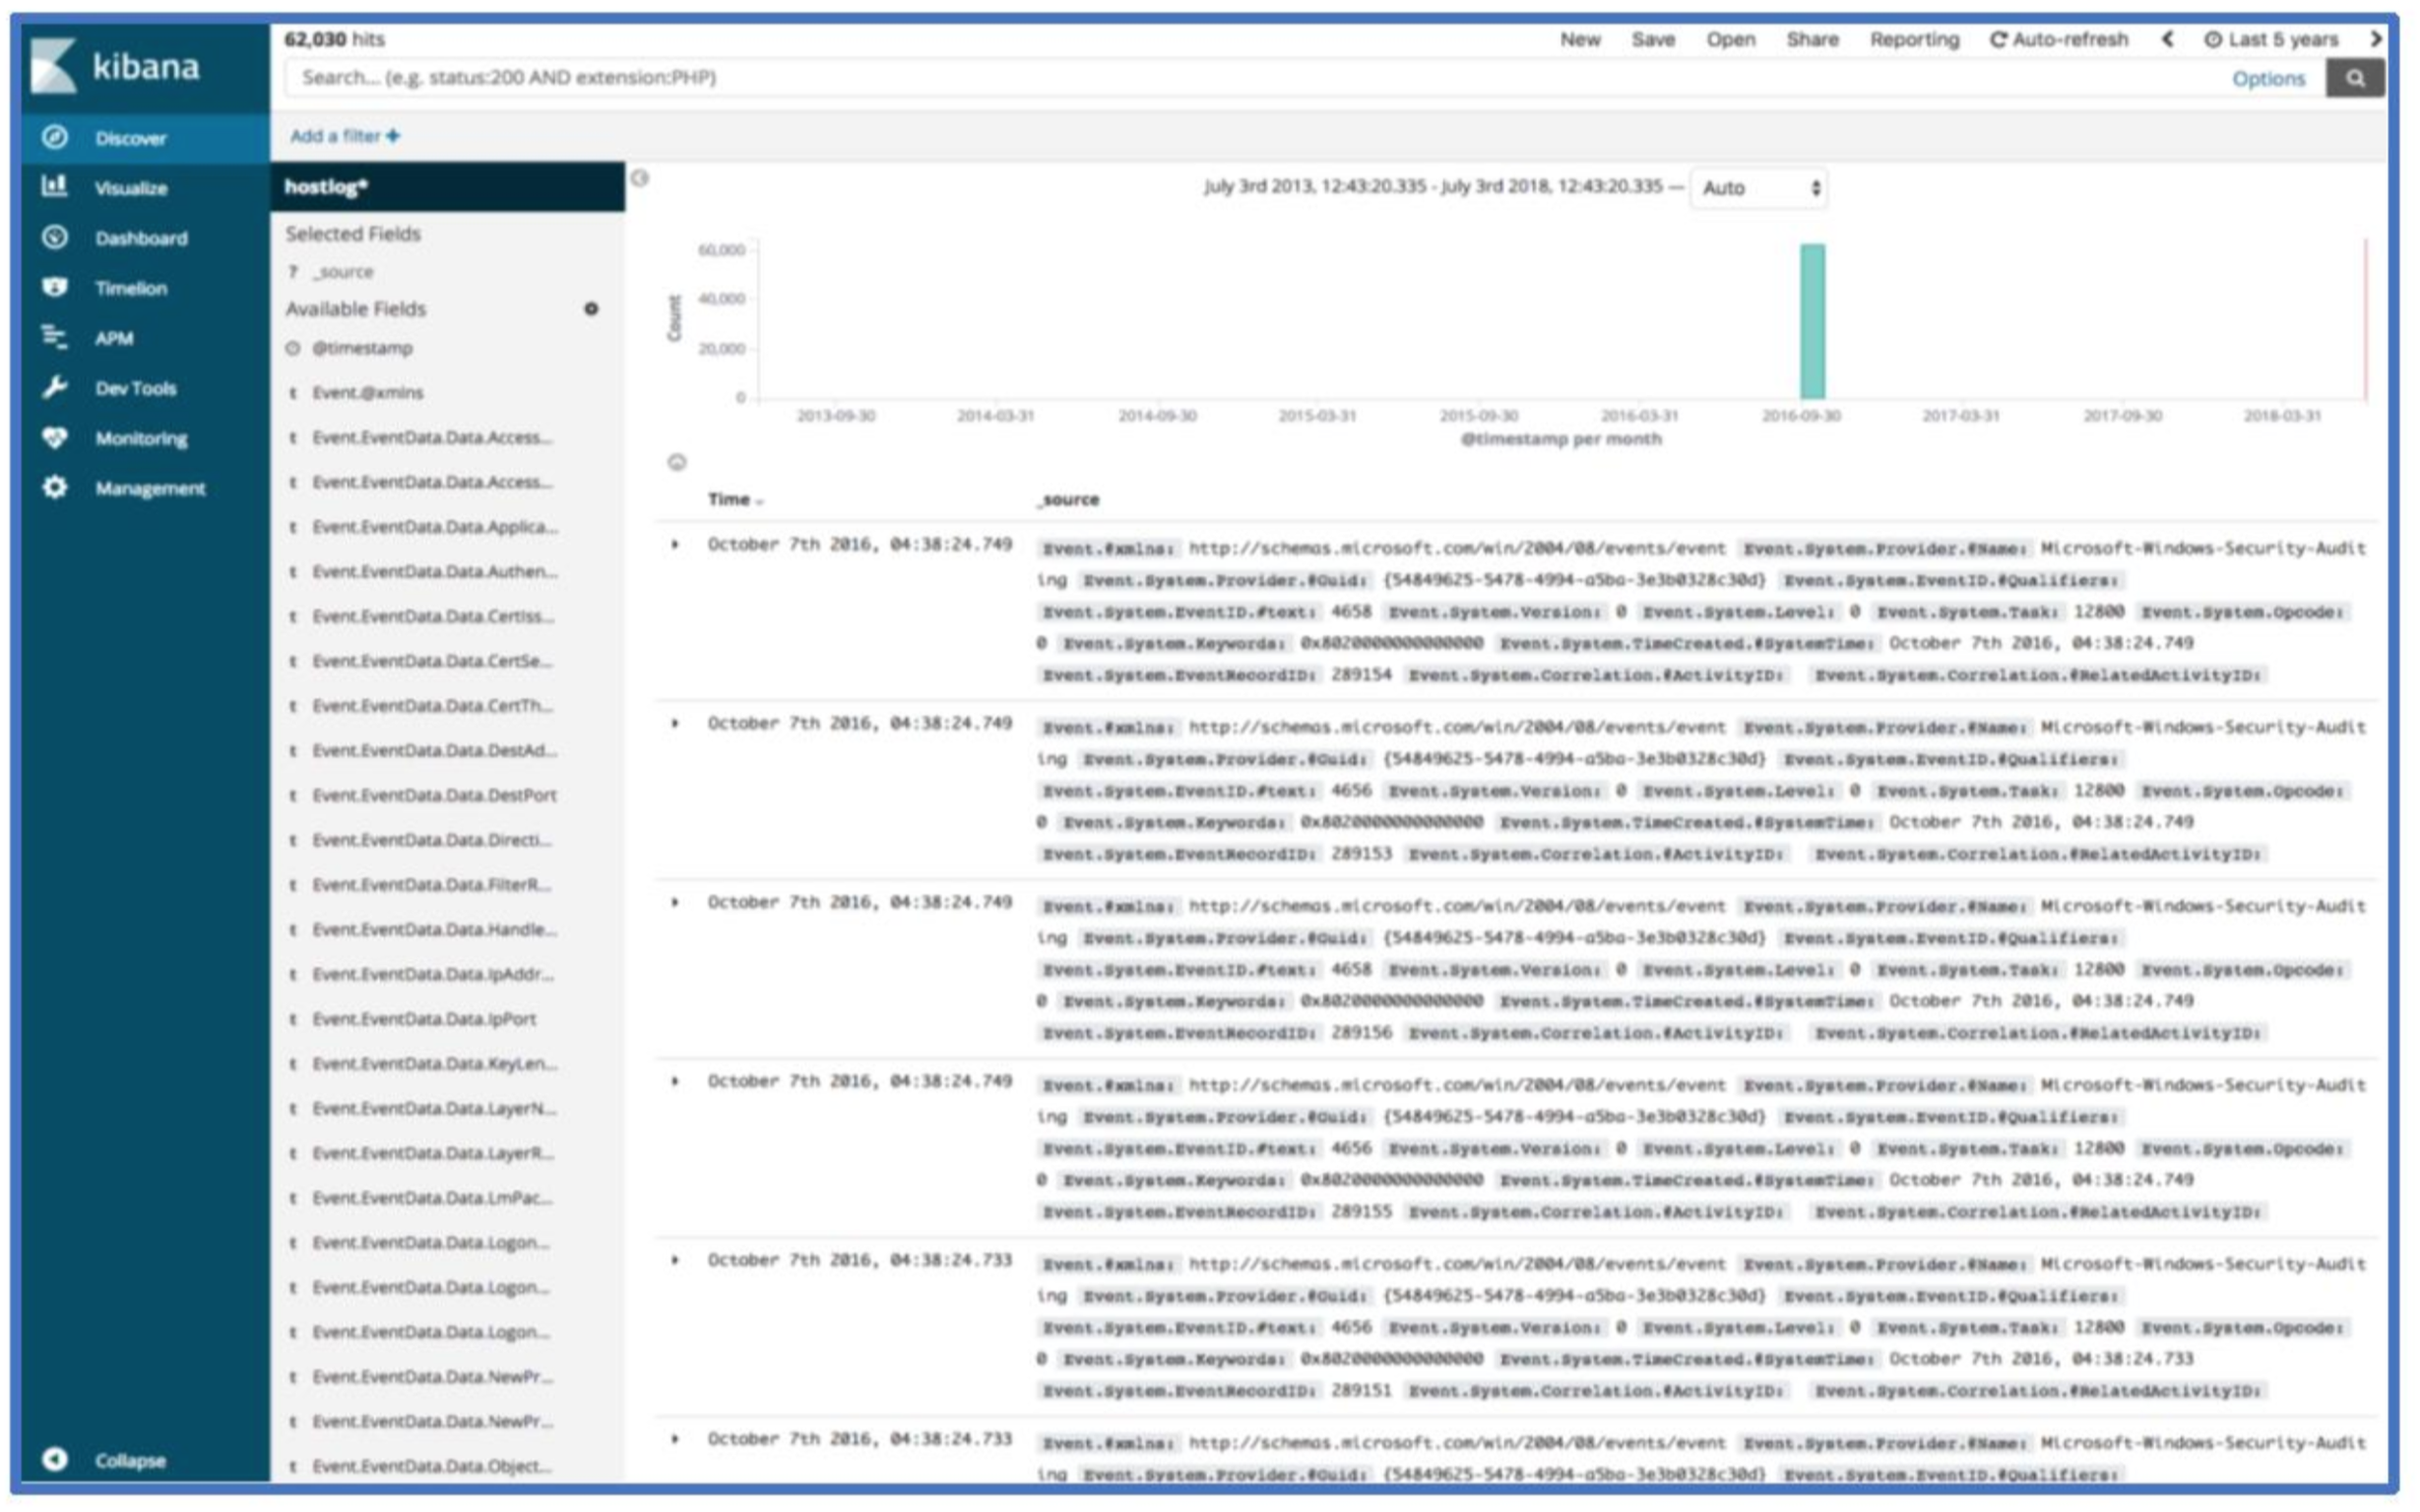Select @timestamp field in Available Fields

(x=362, y=348)
